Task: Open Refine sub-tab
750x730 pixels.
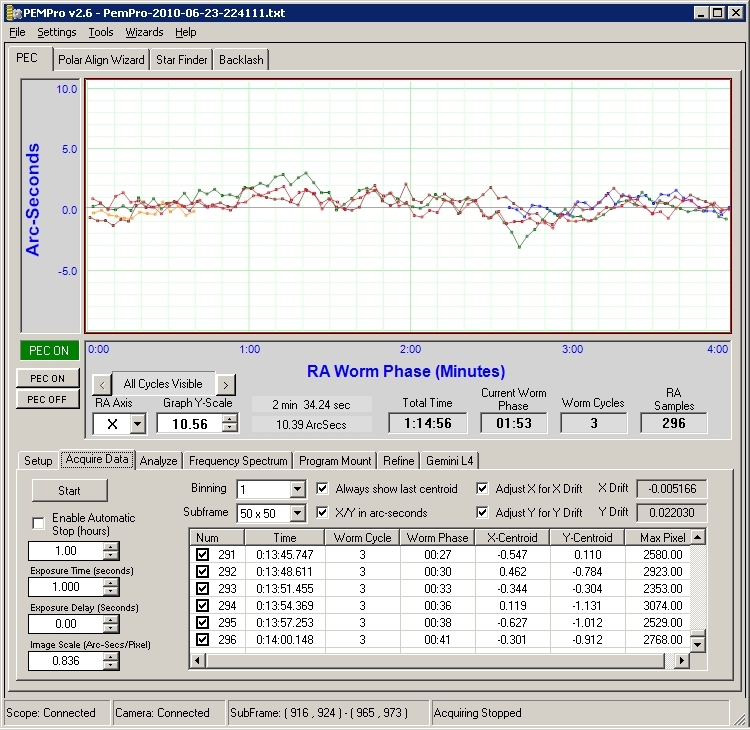Action: pos(398,461)
